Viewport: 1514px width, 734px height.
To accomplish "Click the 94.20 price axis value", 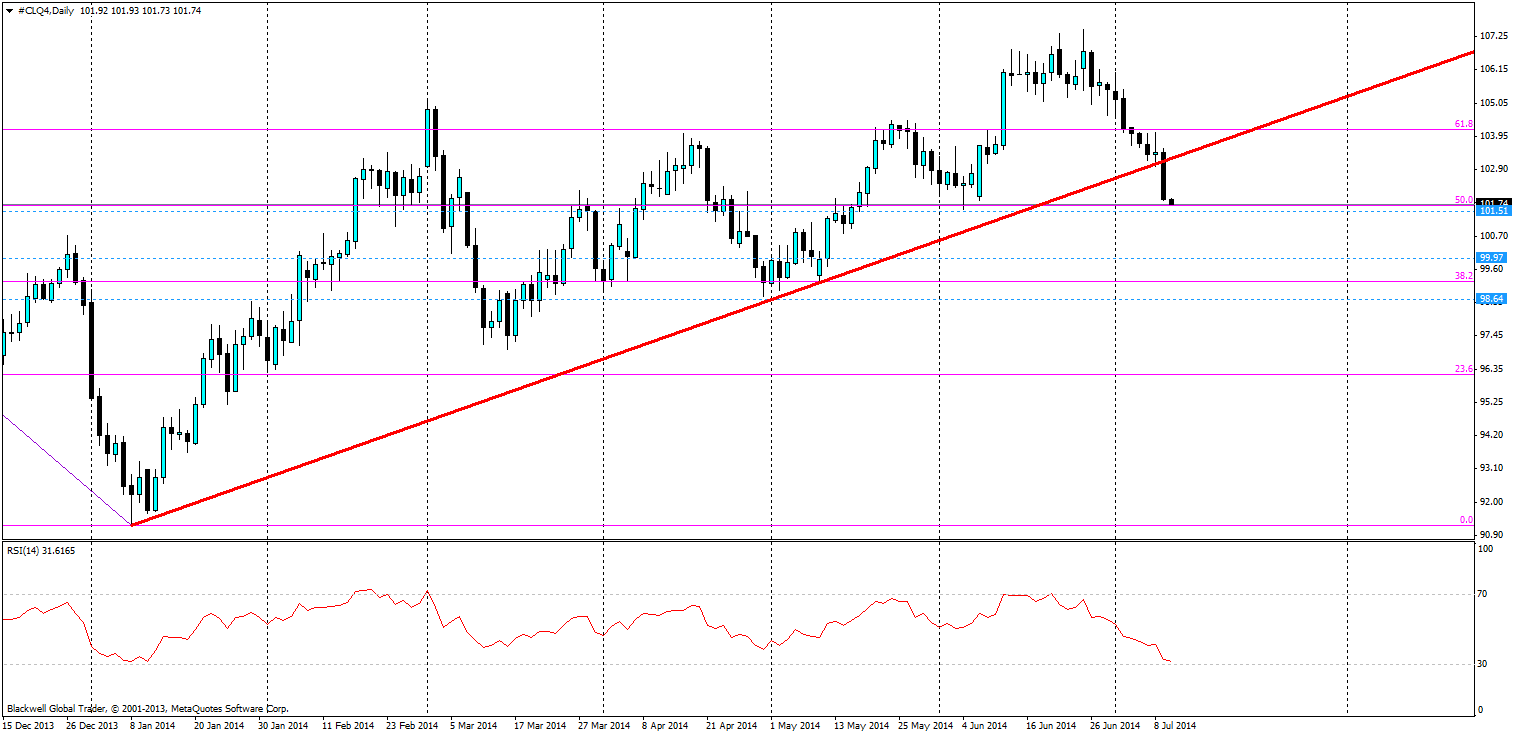I will point(1493,434).
